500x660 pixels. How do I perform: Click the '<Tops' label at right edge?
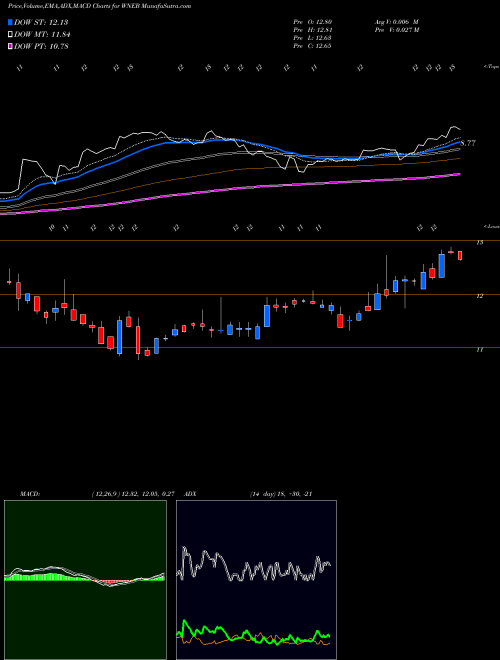(x=491, y=67)
